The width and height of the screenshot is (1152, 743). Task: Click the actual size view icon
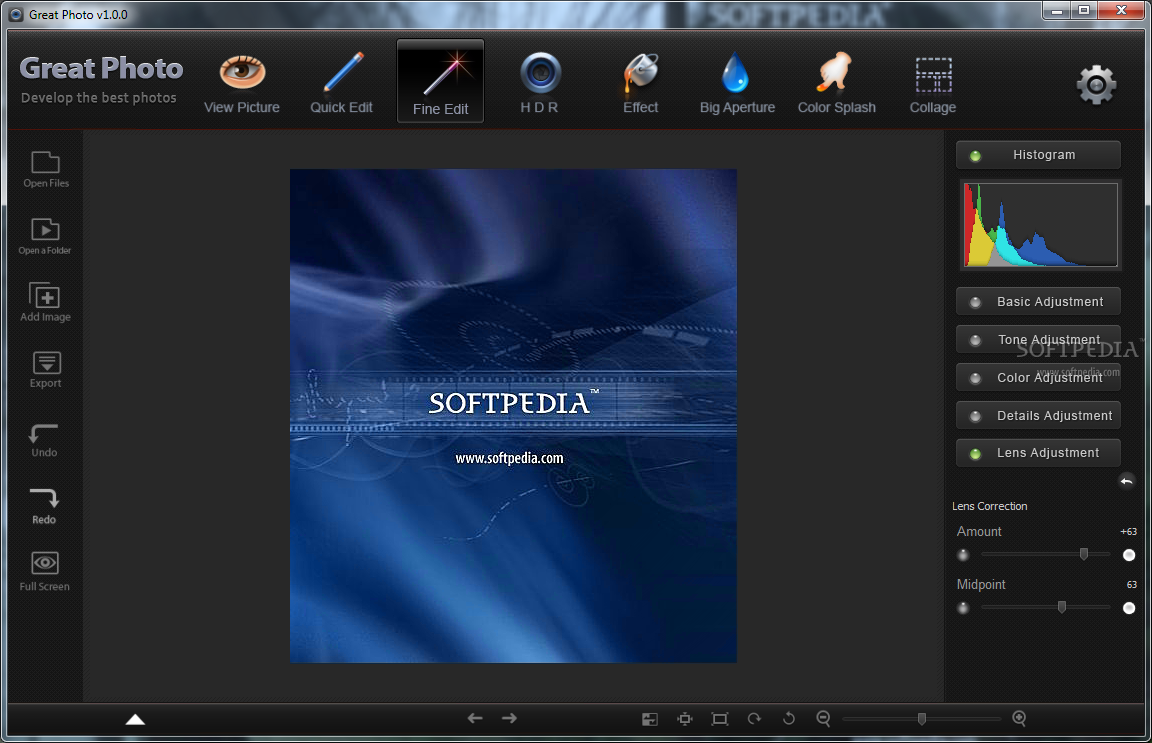click(685, 719)
